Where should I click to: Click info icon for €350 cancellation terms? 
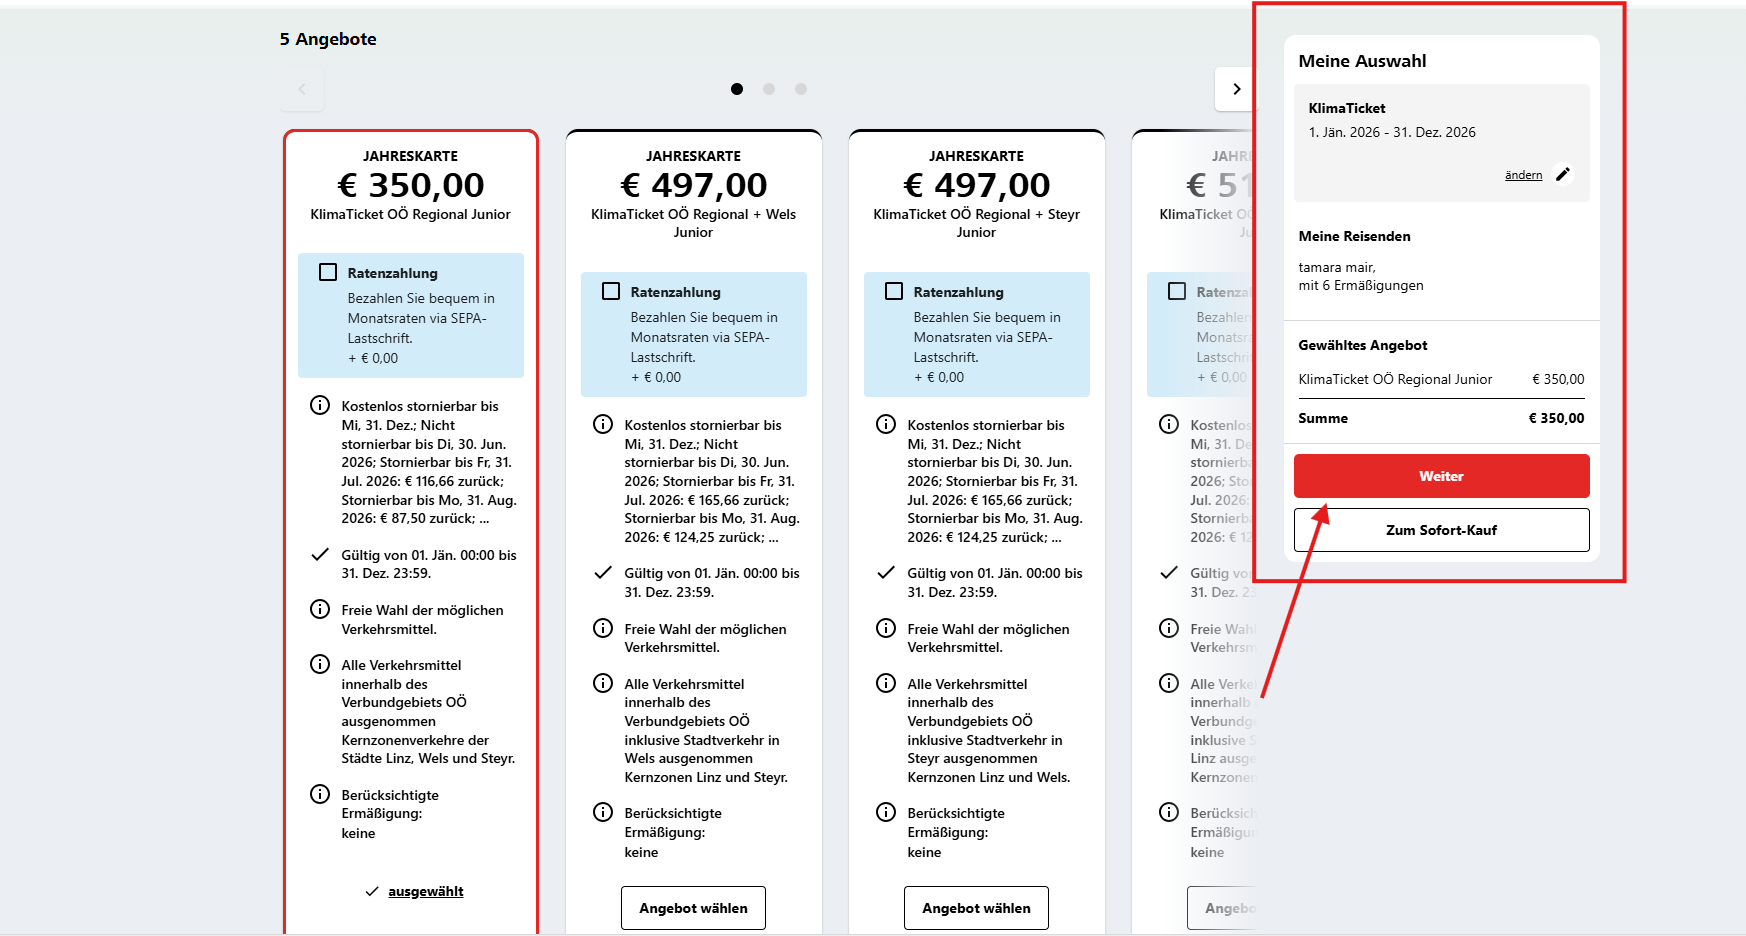coord(320,405)
